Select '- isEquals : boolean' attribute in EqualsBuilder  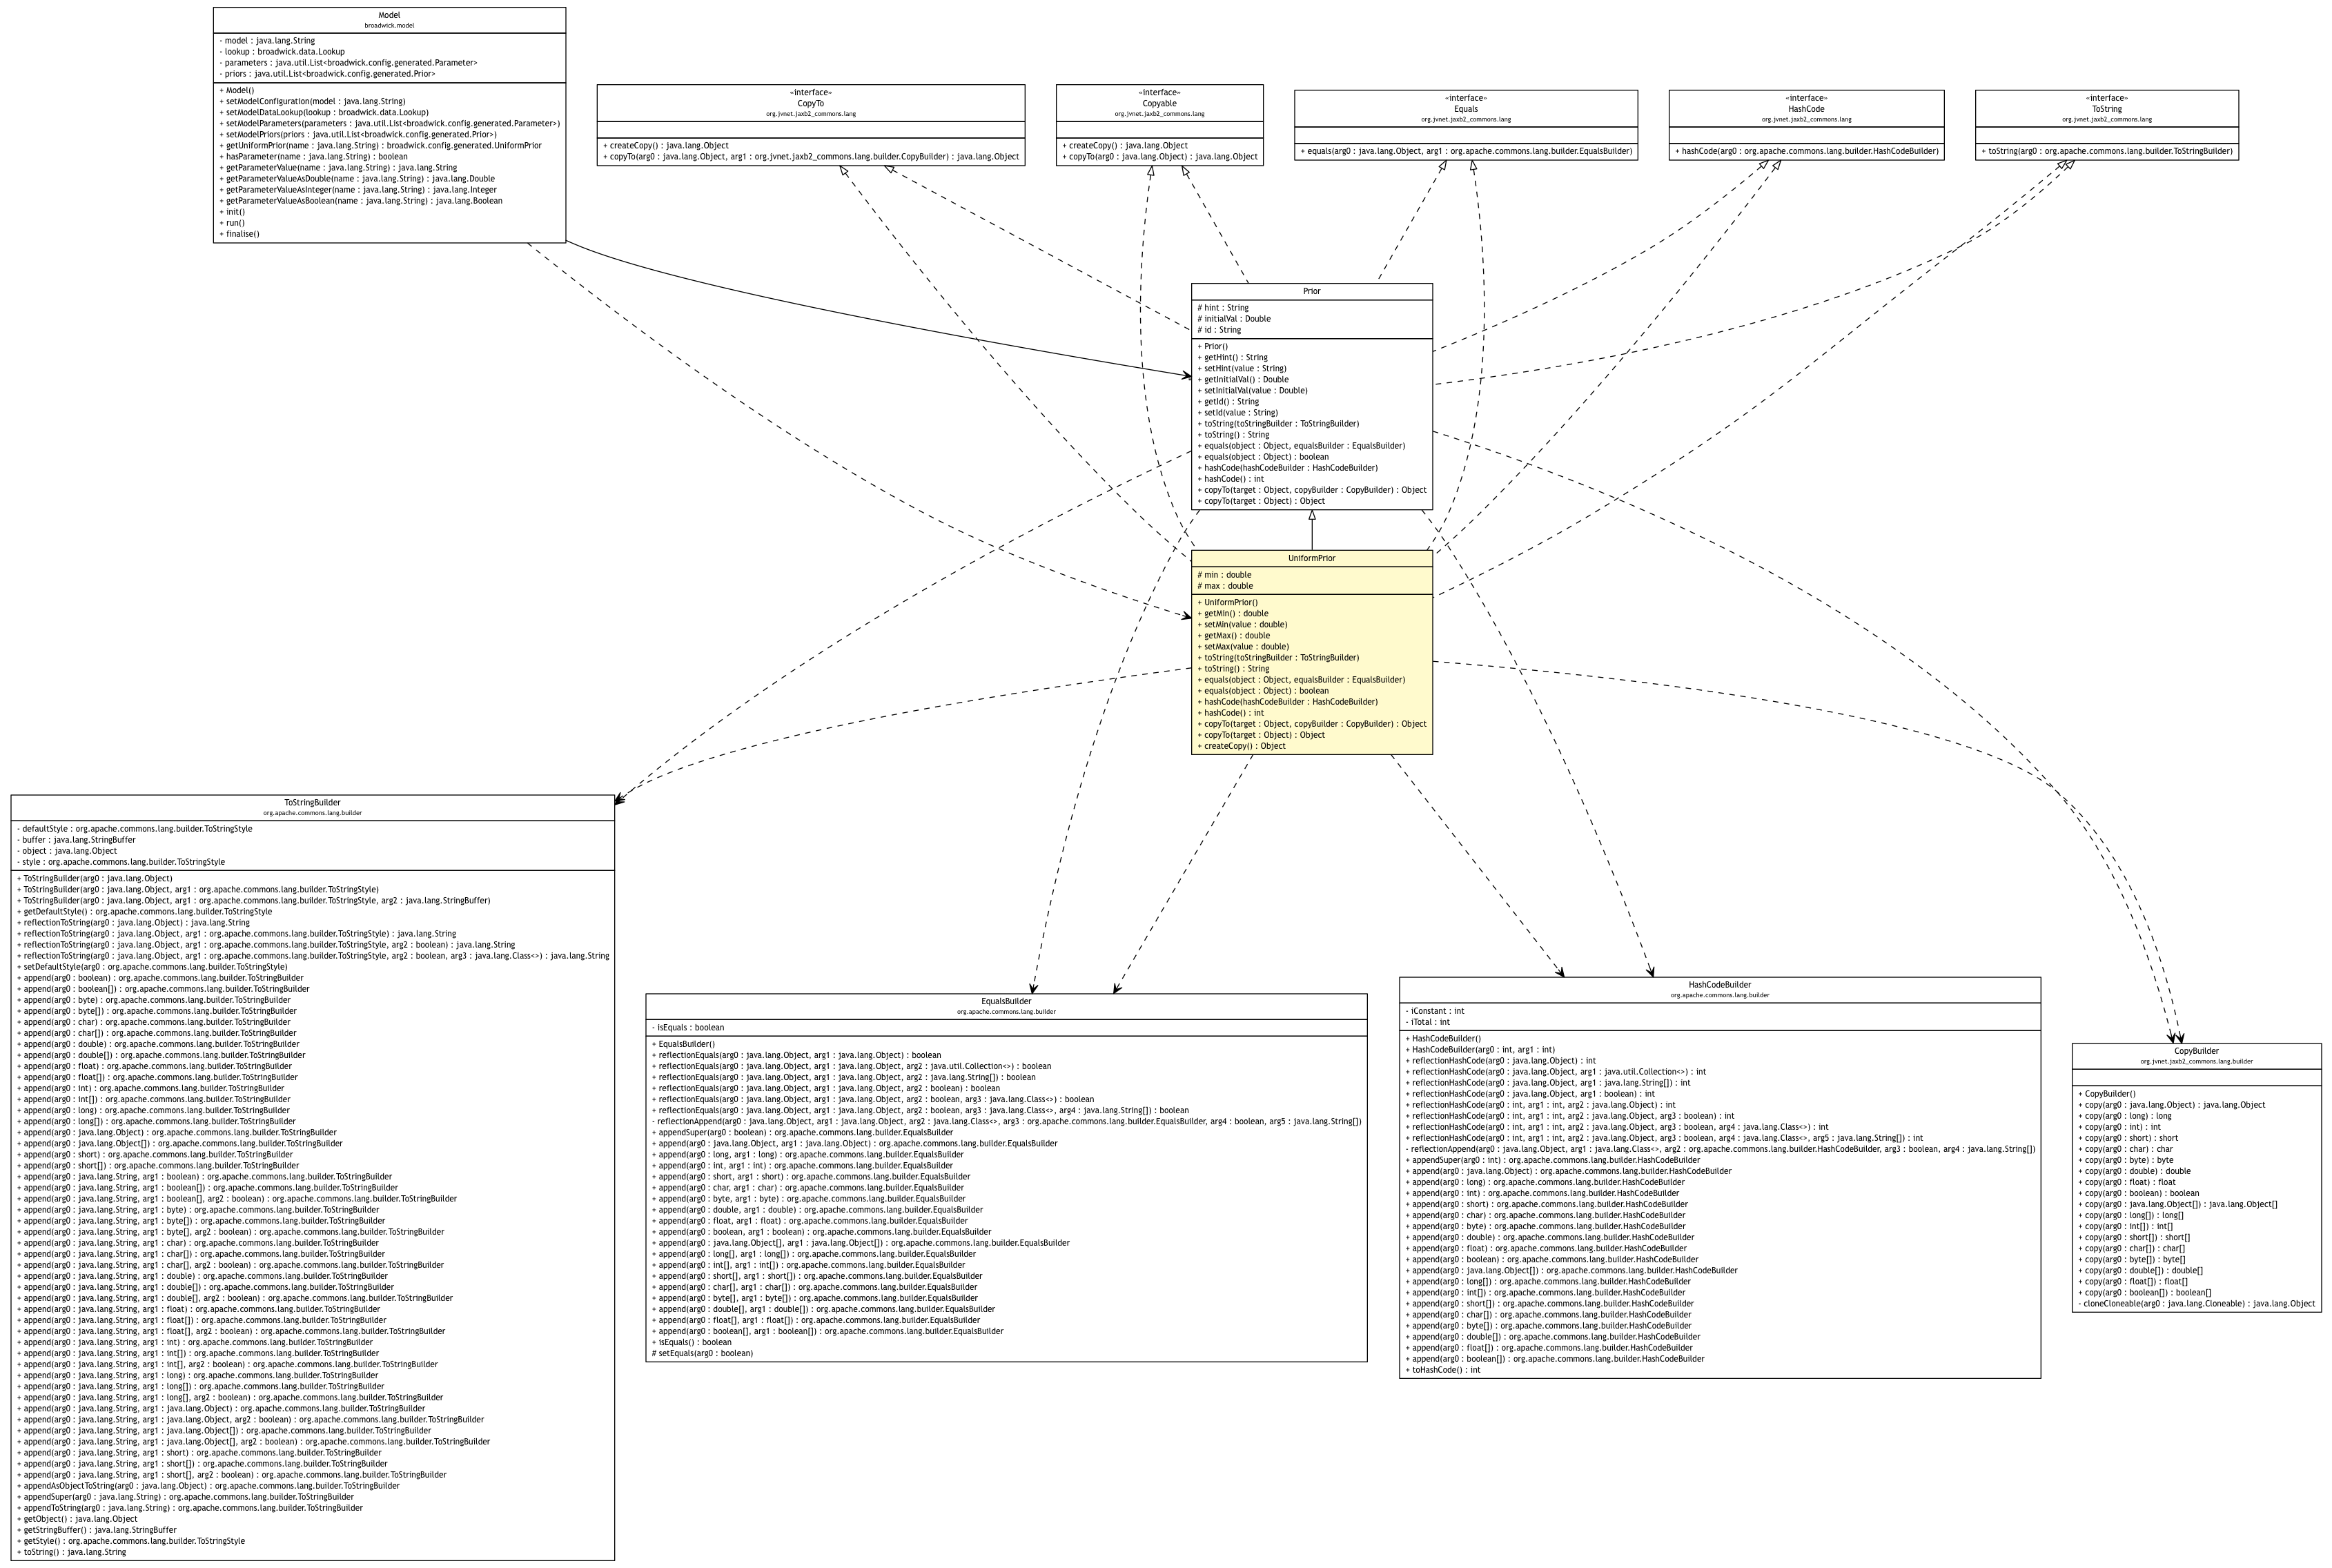tap(688, 1028)
